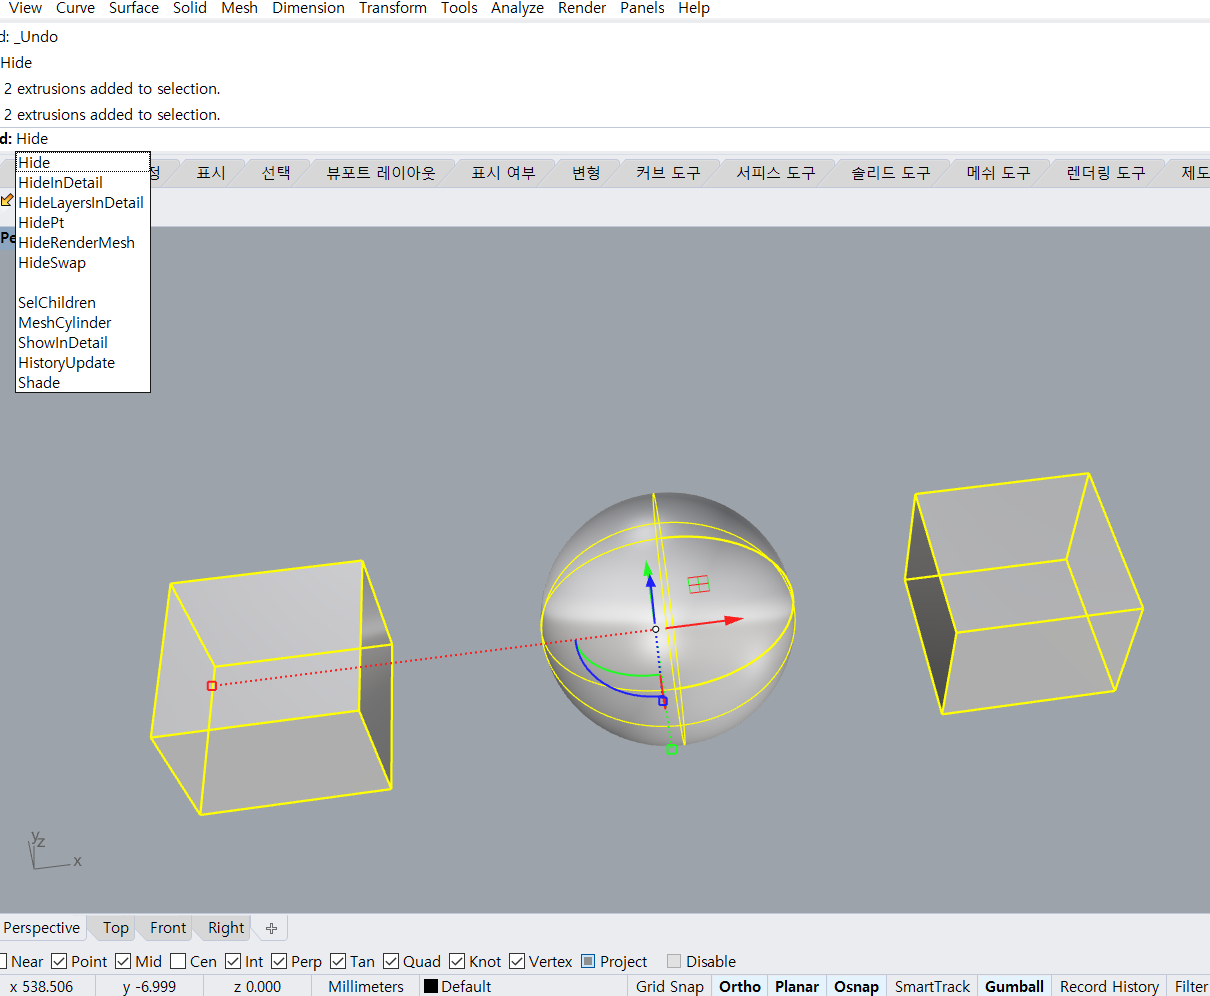Viewport: 1210px width, 996px height.
Task: Open the Curve menu
Action: point(75,8)
